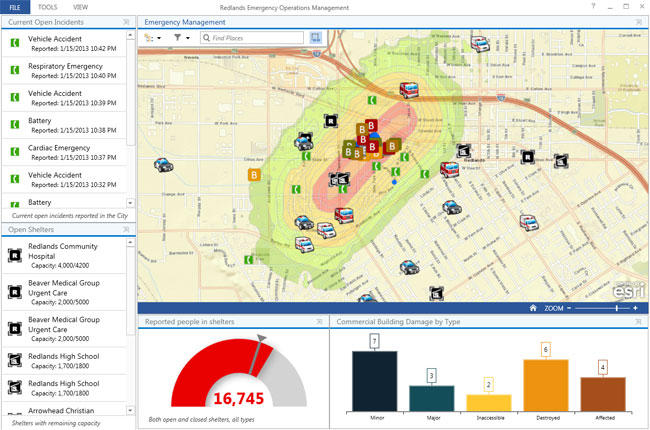Viewport: 650px width, 430px height.
Task: Click map home extent icon
Action: click(x=533, y=308)
